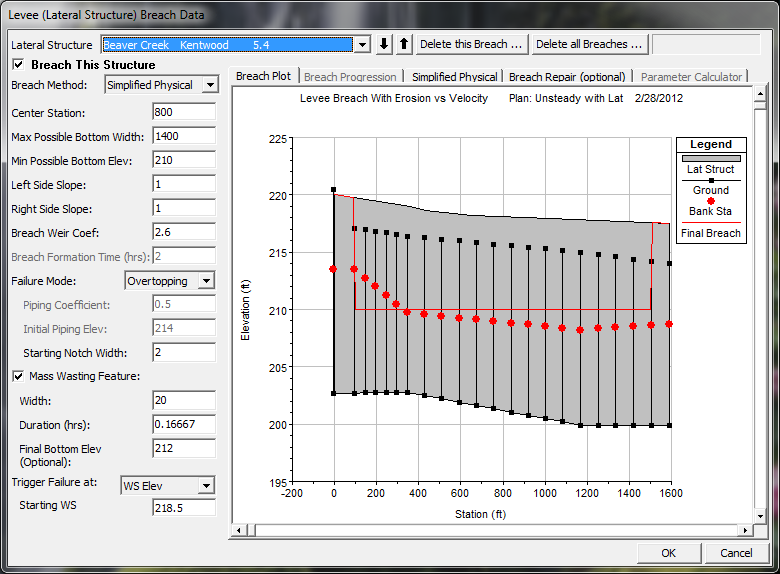The height and width of the screenshot is (574, 780).
Task: Confirm with the OK button
Action: 668,553
